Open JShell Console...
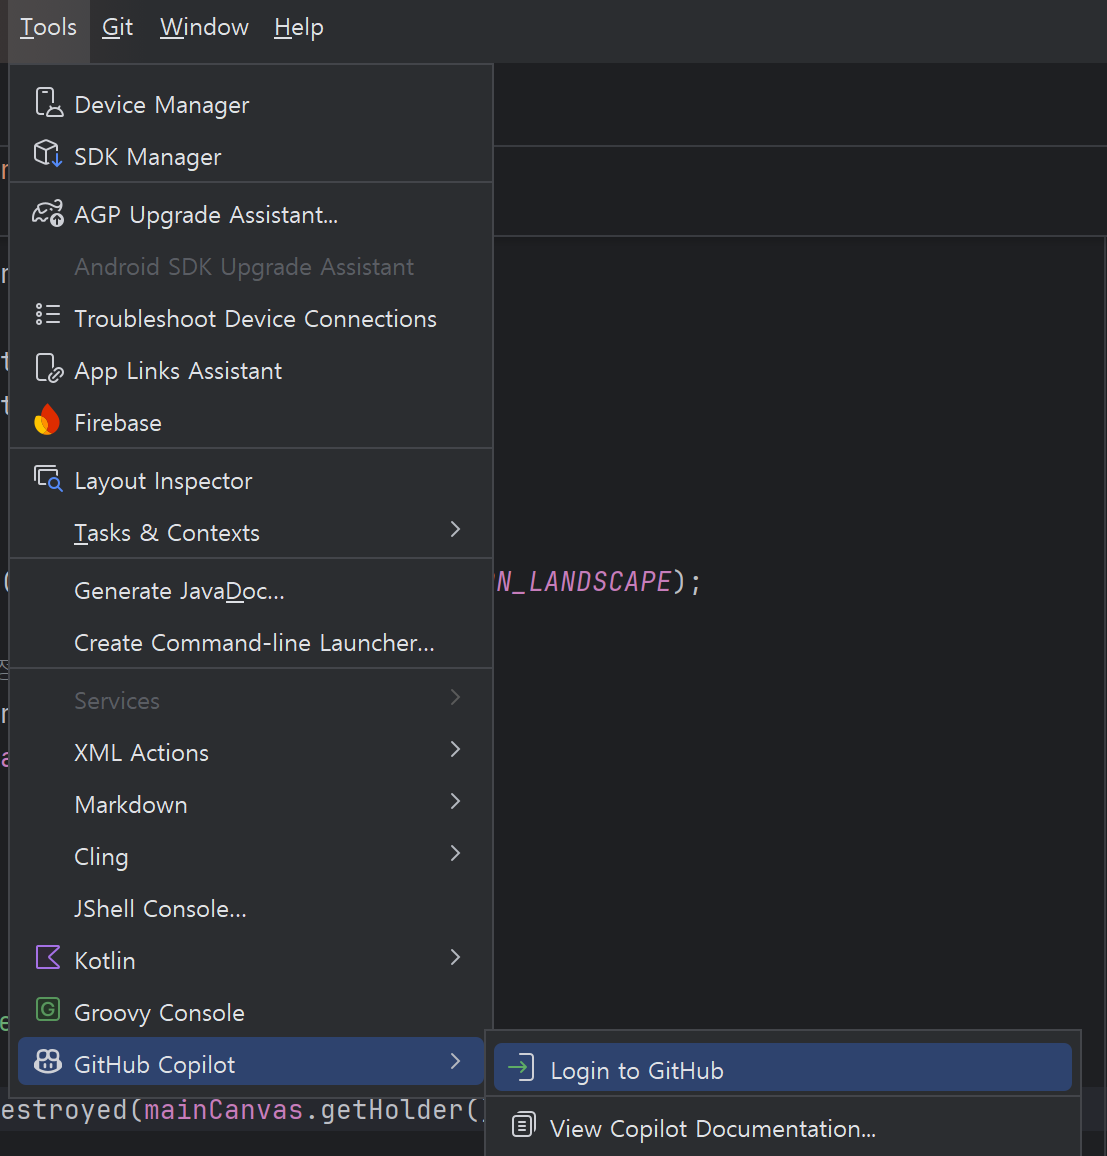Image resolution: width=1107 pixels, height=1156 pixels. 251,908
